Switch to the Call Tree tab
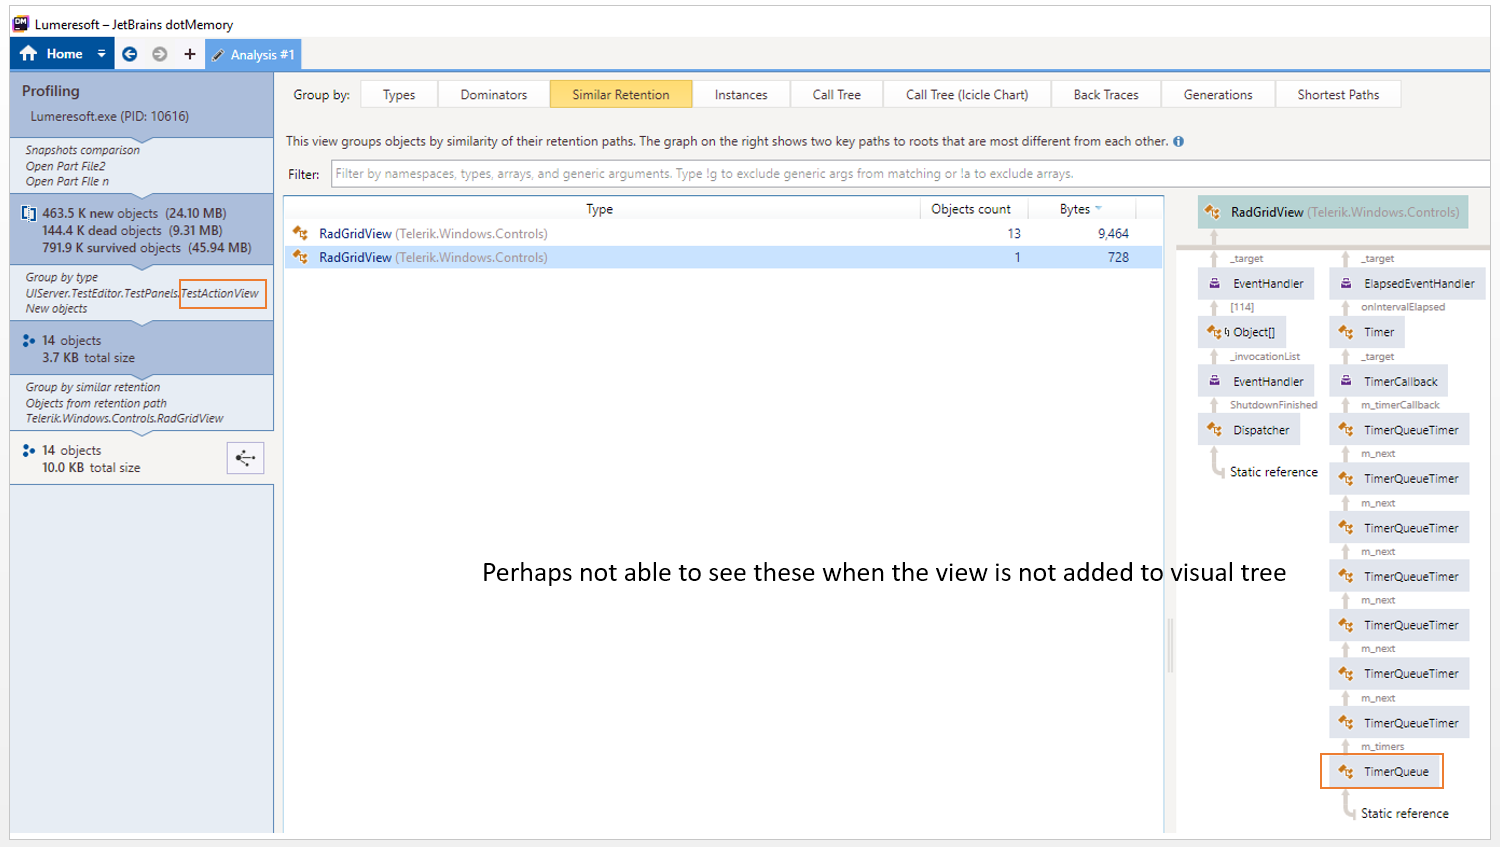Screen dimensions: 1500x847 pos(837,94)
